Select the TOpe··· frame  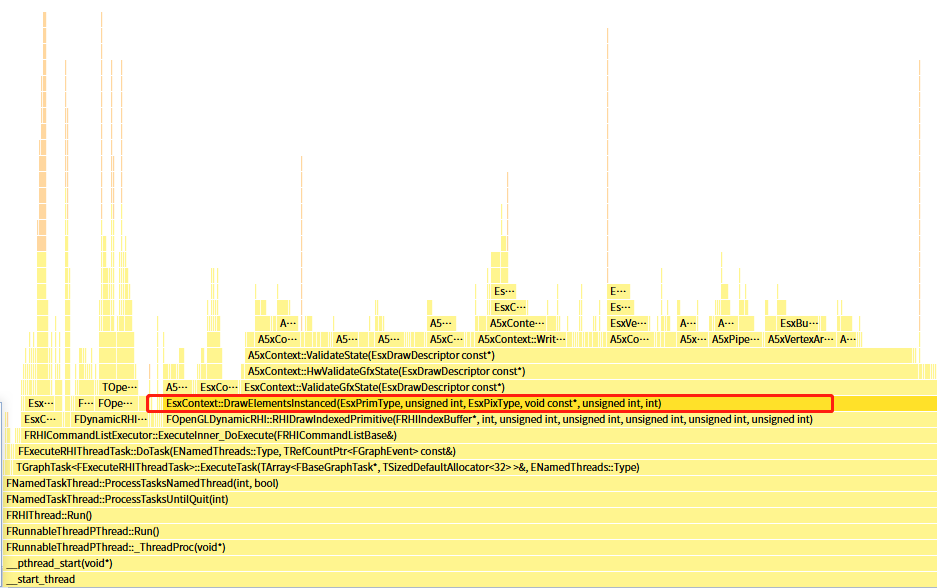click(x=118, y=387)
